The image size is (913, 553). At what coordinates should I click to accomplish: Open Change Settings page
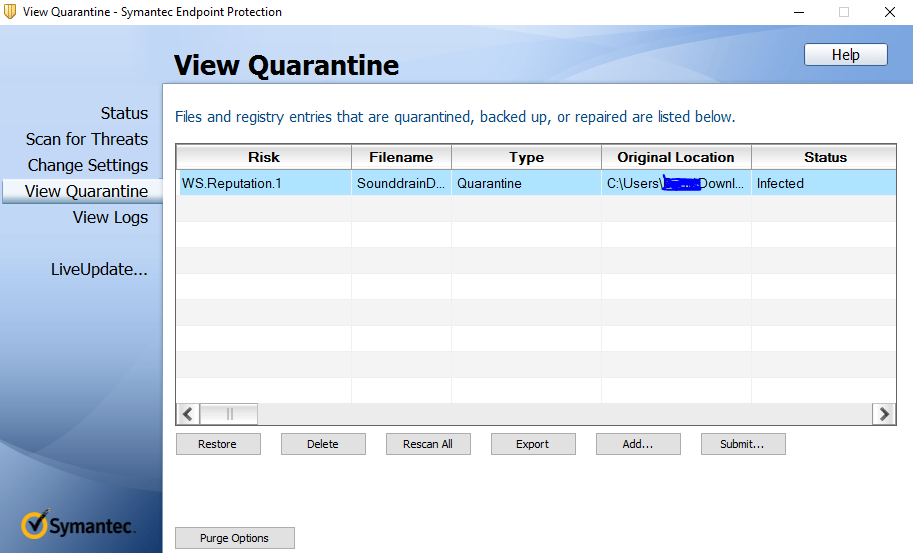(x=88, y=165)
